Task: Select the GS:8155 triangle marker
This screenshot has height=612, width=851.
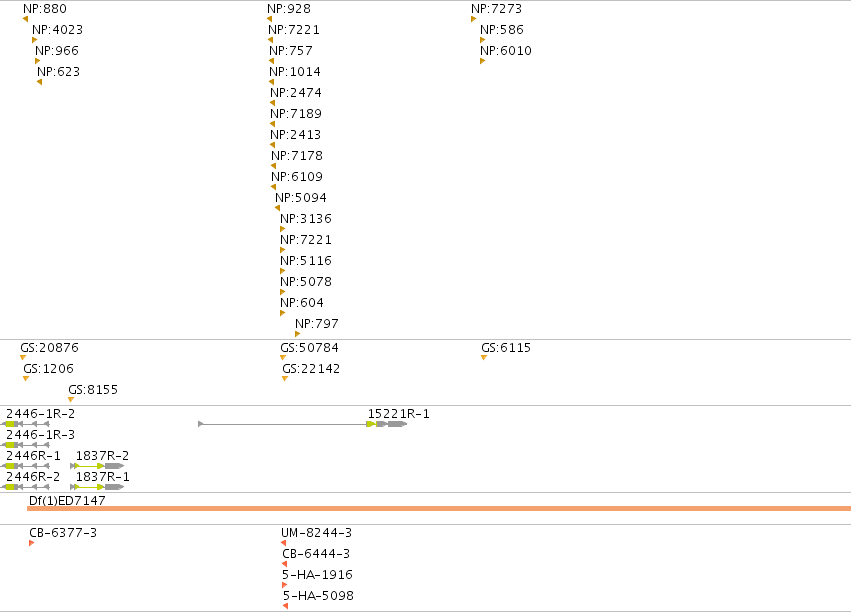Action: click(71, 400)
